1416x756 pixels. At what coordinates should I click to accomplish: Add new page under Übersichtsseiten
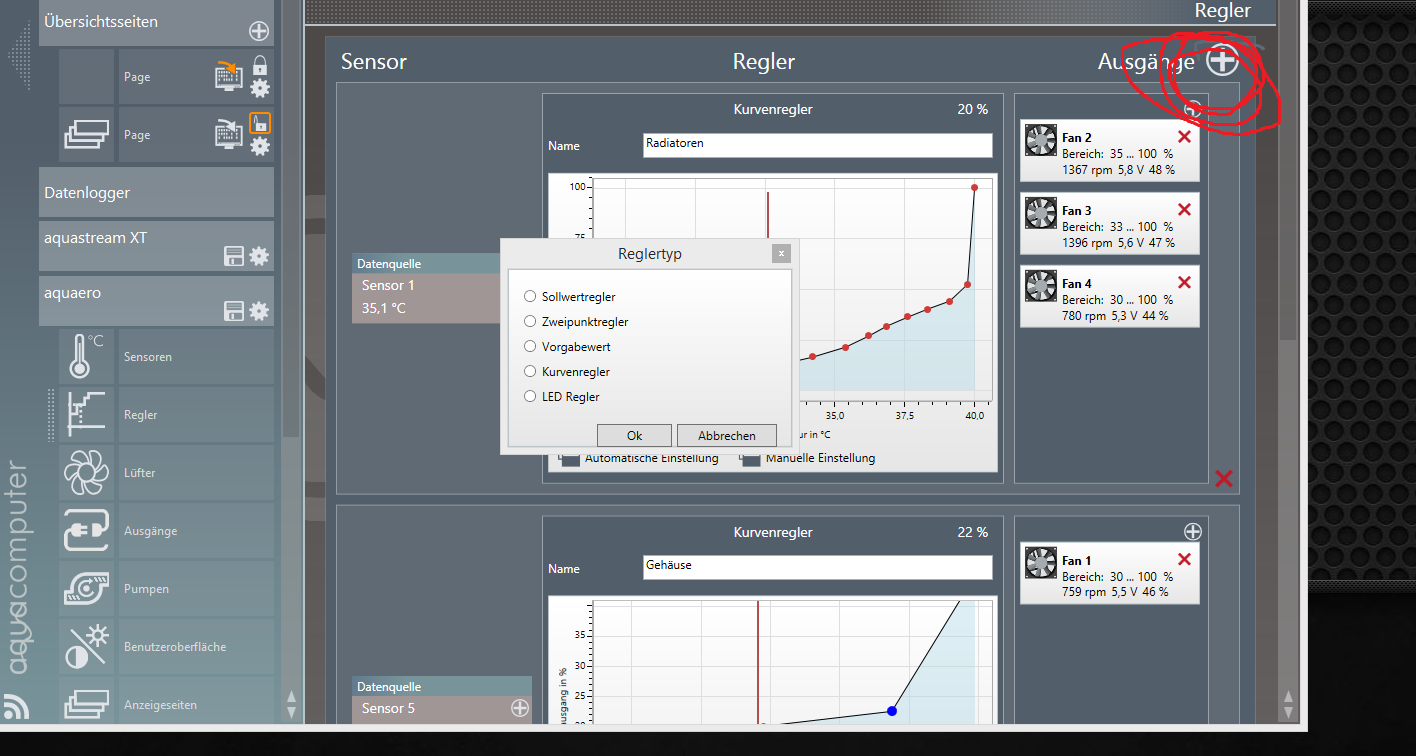pos(258,31)
